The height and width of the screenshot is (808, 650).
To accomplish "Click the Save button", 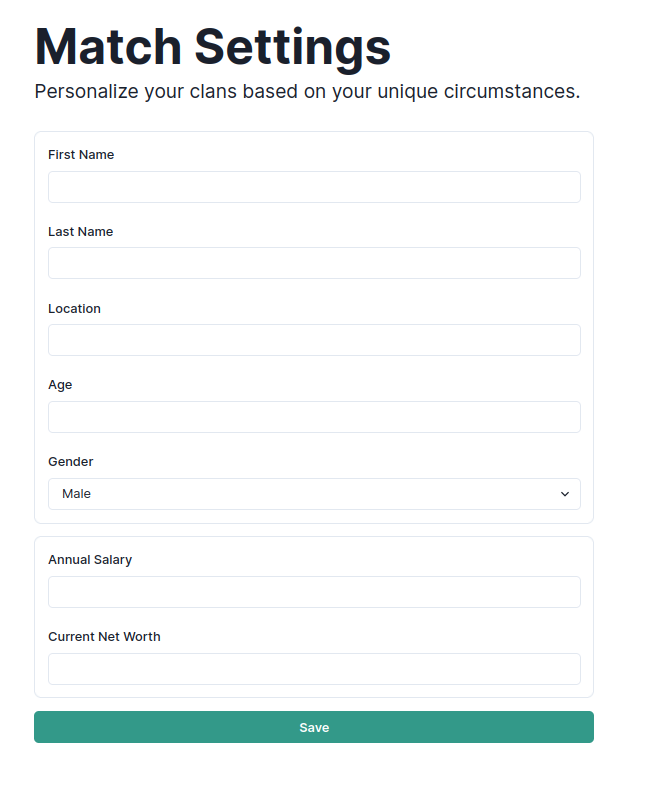I will click(x=313, y=727).
